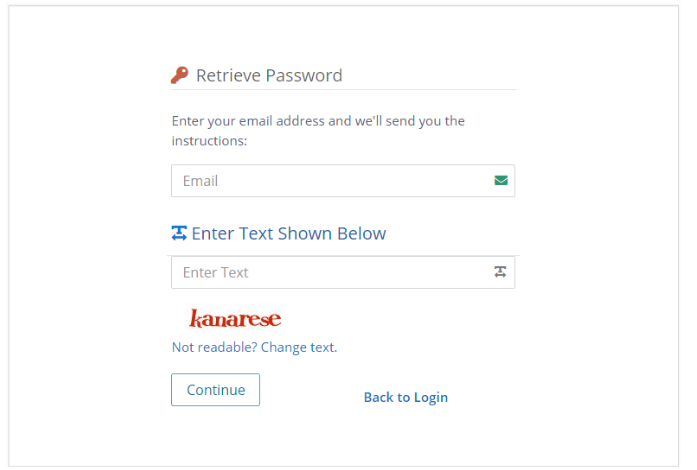Click the Not readable? text
The height and width of the screenshot is (470, 697).
(x=214, y=347)
